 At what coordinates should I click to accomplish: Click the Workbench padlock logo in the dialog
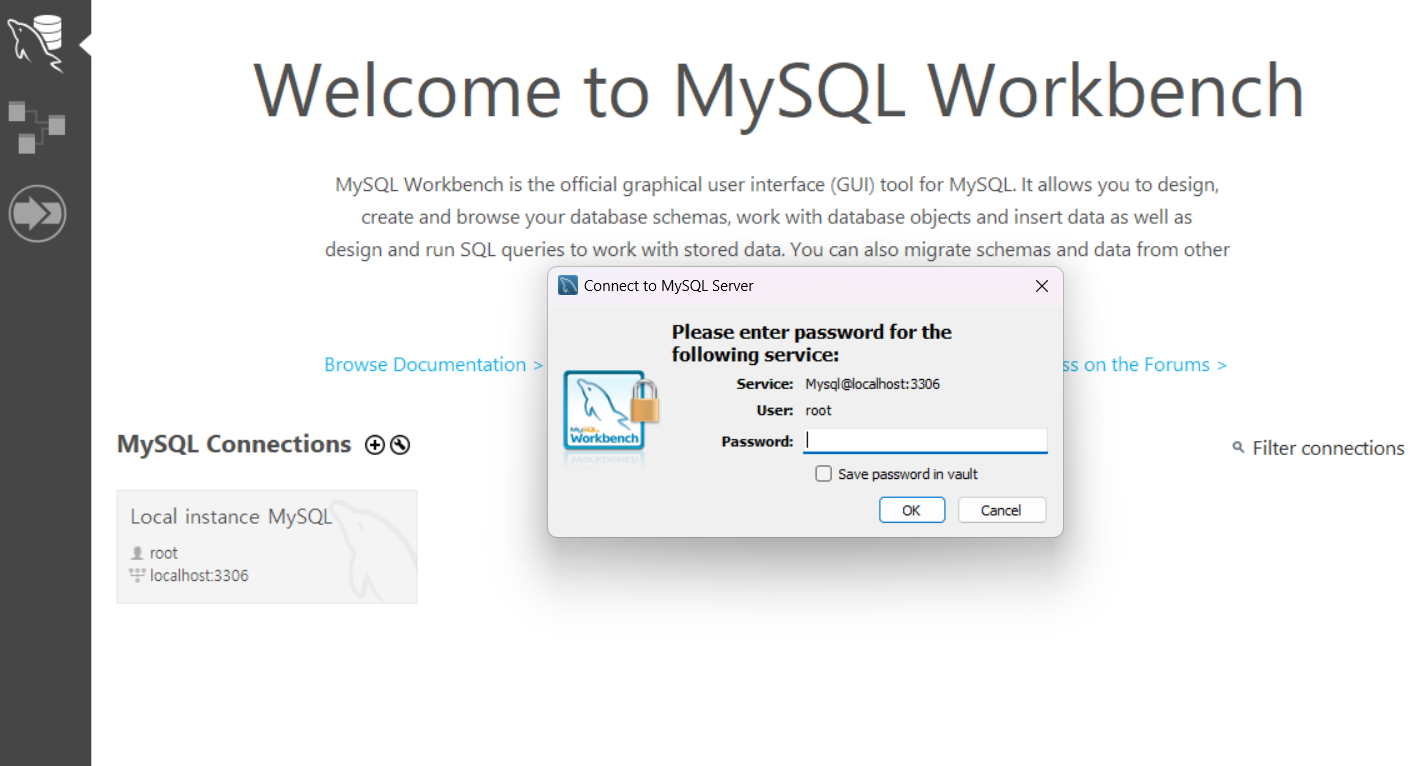click(x=611, y=411)
